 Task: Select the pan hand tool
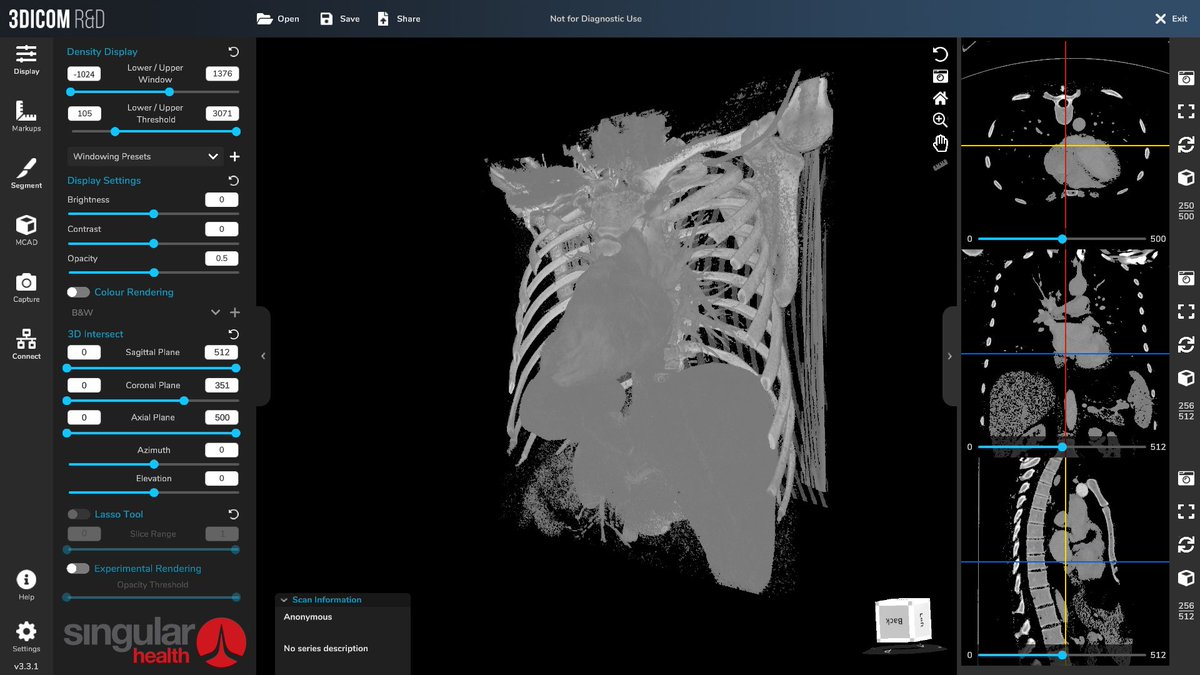tap(940, 143)
